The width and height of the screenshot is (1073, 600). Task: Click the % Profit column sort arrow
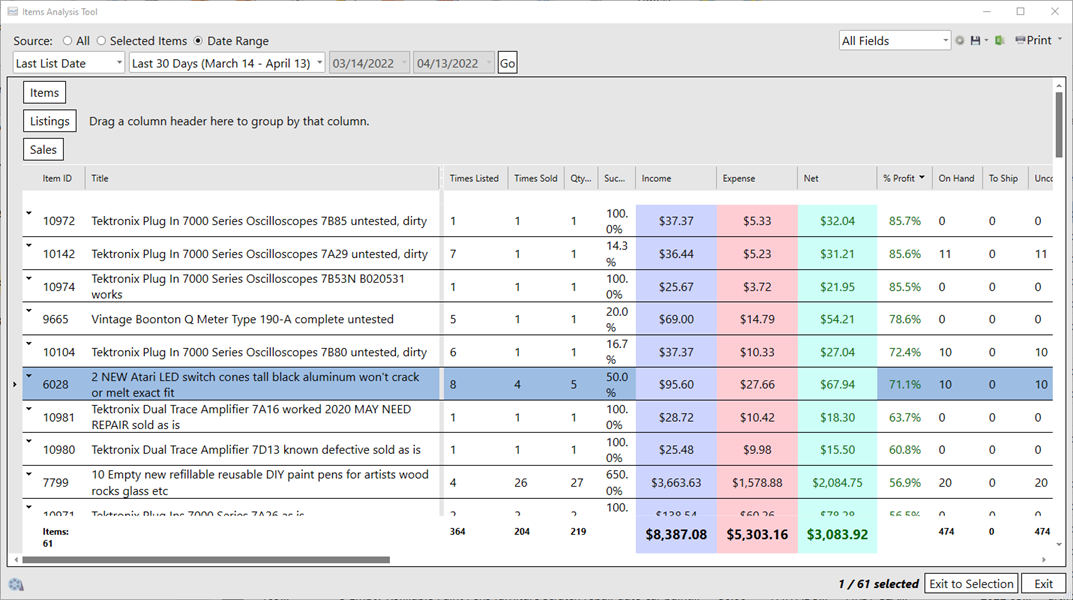(922, 178)
